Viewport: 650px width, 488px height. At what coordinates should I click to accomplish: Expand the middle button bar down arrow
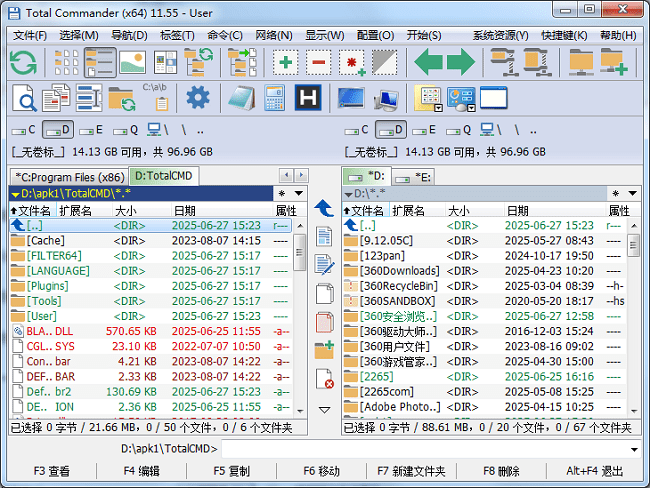[x=324, y=410]
